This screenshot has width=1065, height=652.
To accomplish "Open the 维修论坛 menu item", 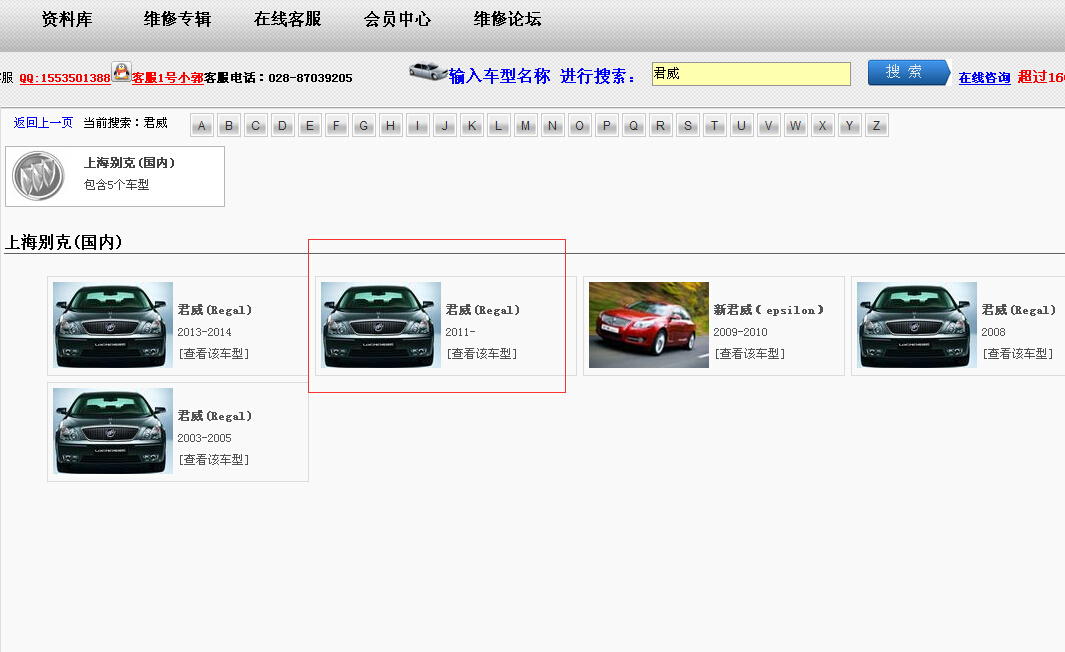I will click(x=507, y=19).
